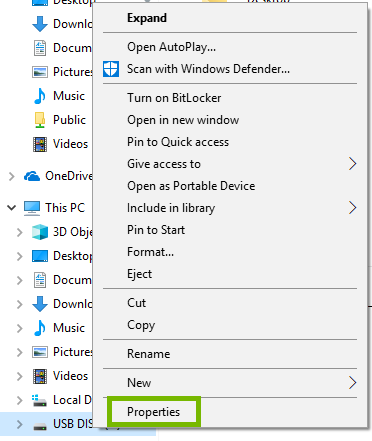This screenshot has height=441, width=372.
Task: Click the Desktop icon under This PC
Action: tap(40, 256)
